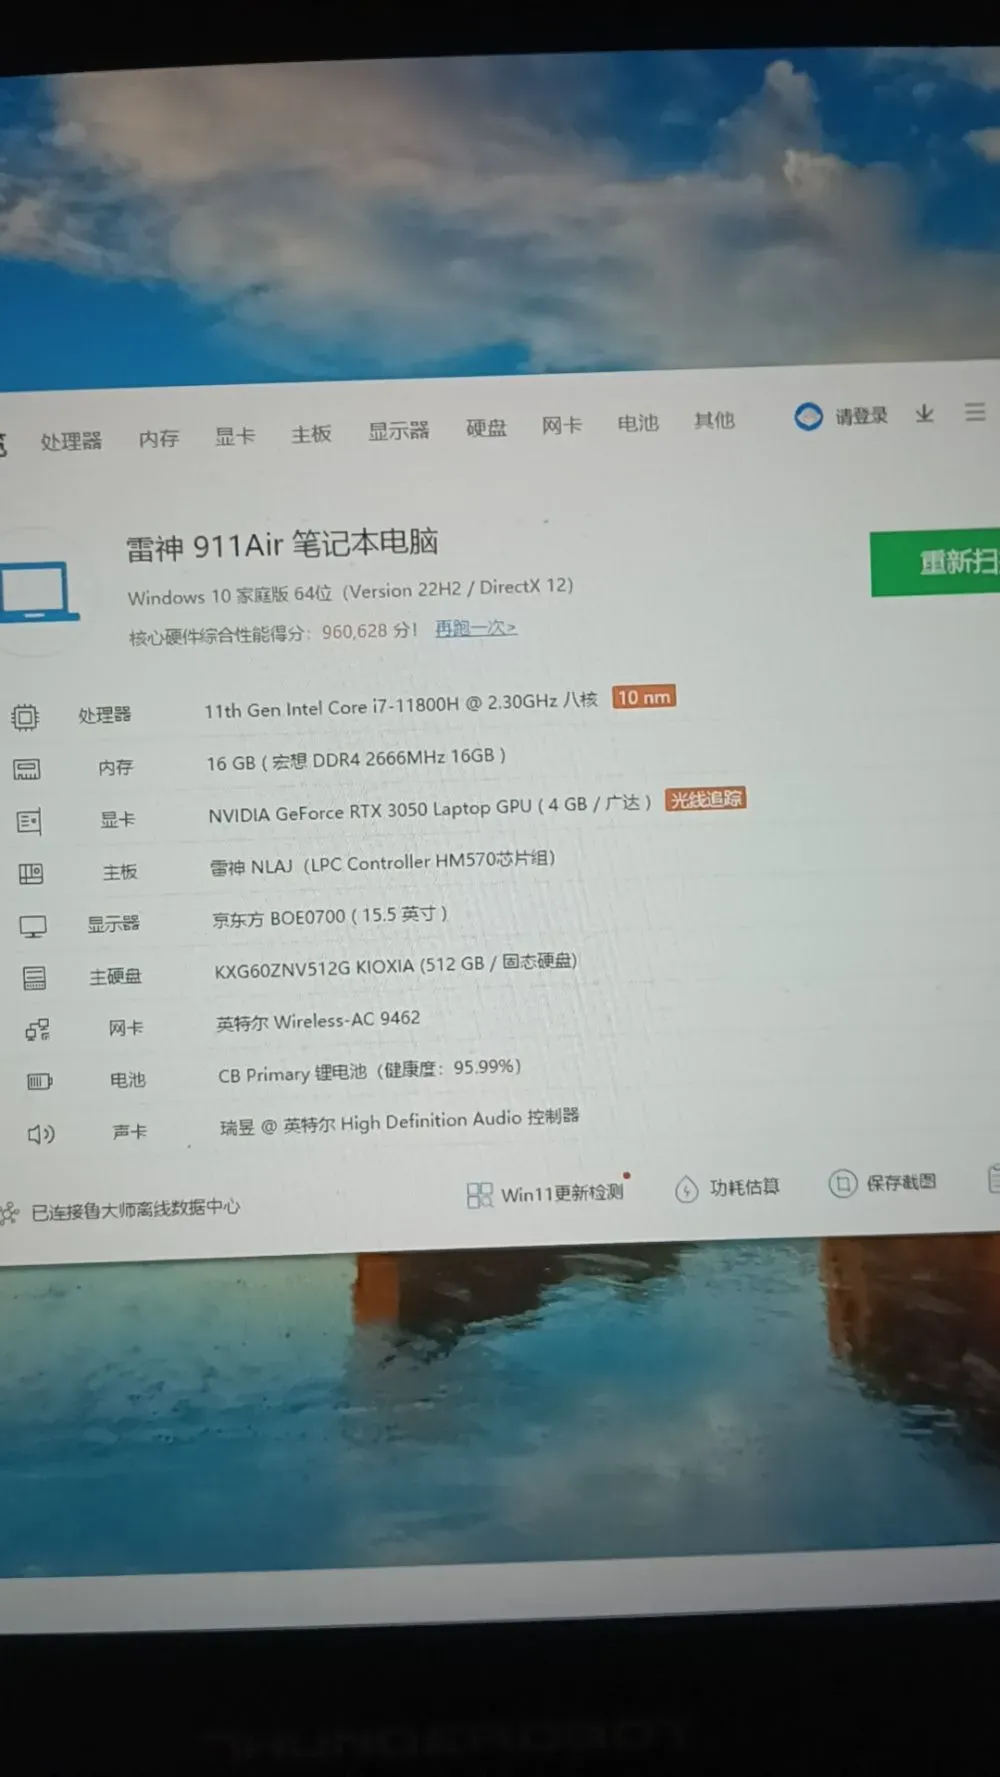1000x1777 pixels.
Task: Click the 处理器 row label
Action: [x=105, y=714]
